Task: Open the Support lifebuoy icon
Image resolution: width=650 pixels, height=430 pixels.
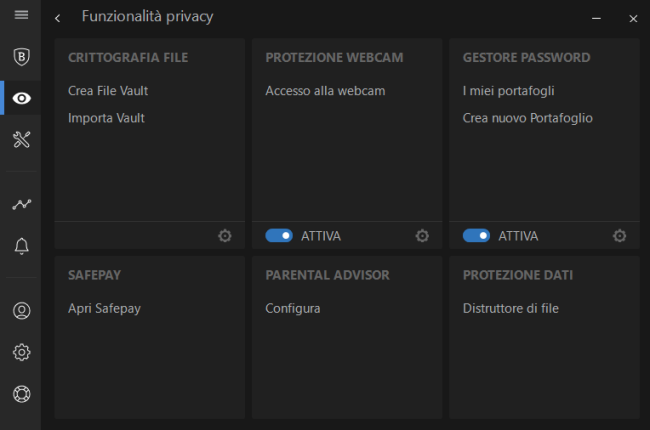Action: click(21, 393)
